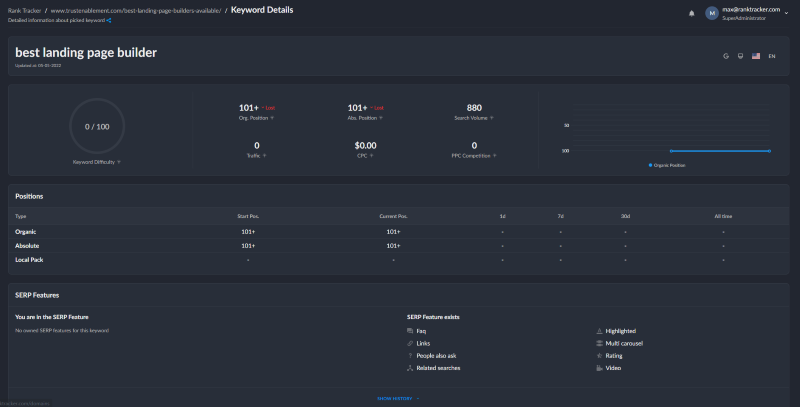Image resolution: width=800 pixels, height=407 pixels.
Task: Click the People also ask label
Action: click(x=436, y=355)
